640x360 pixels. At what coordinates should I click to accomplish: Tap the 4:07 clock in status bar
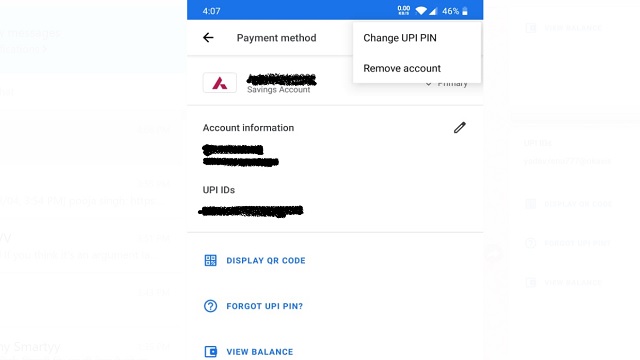(211, 11)
